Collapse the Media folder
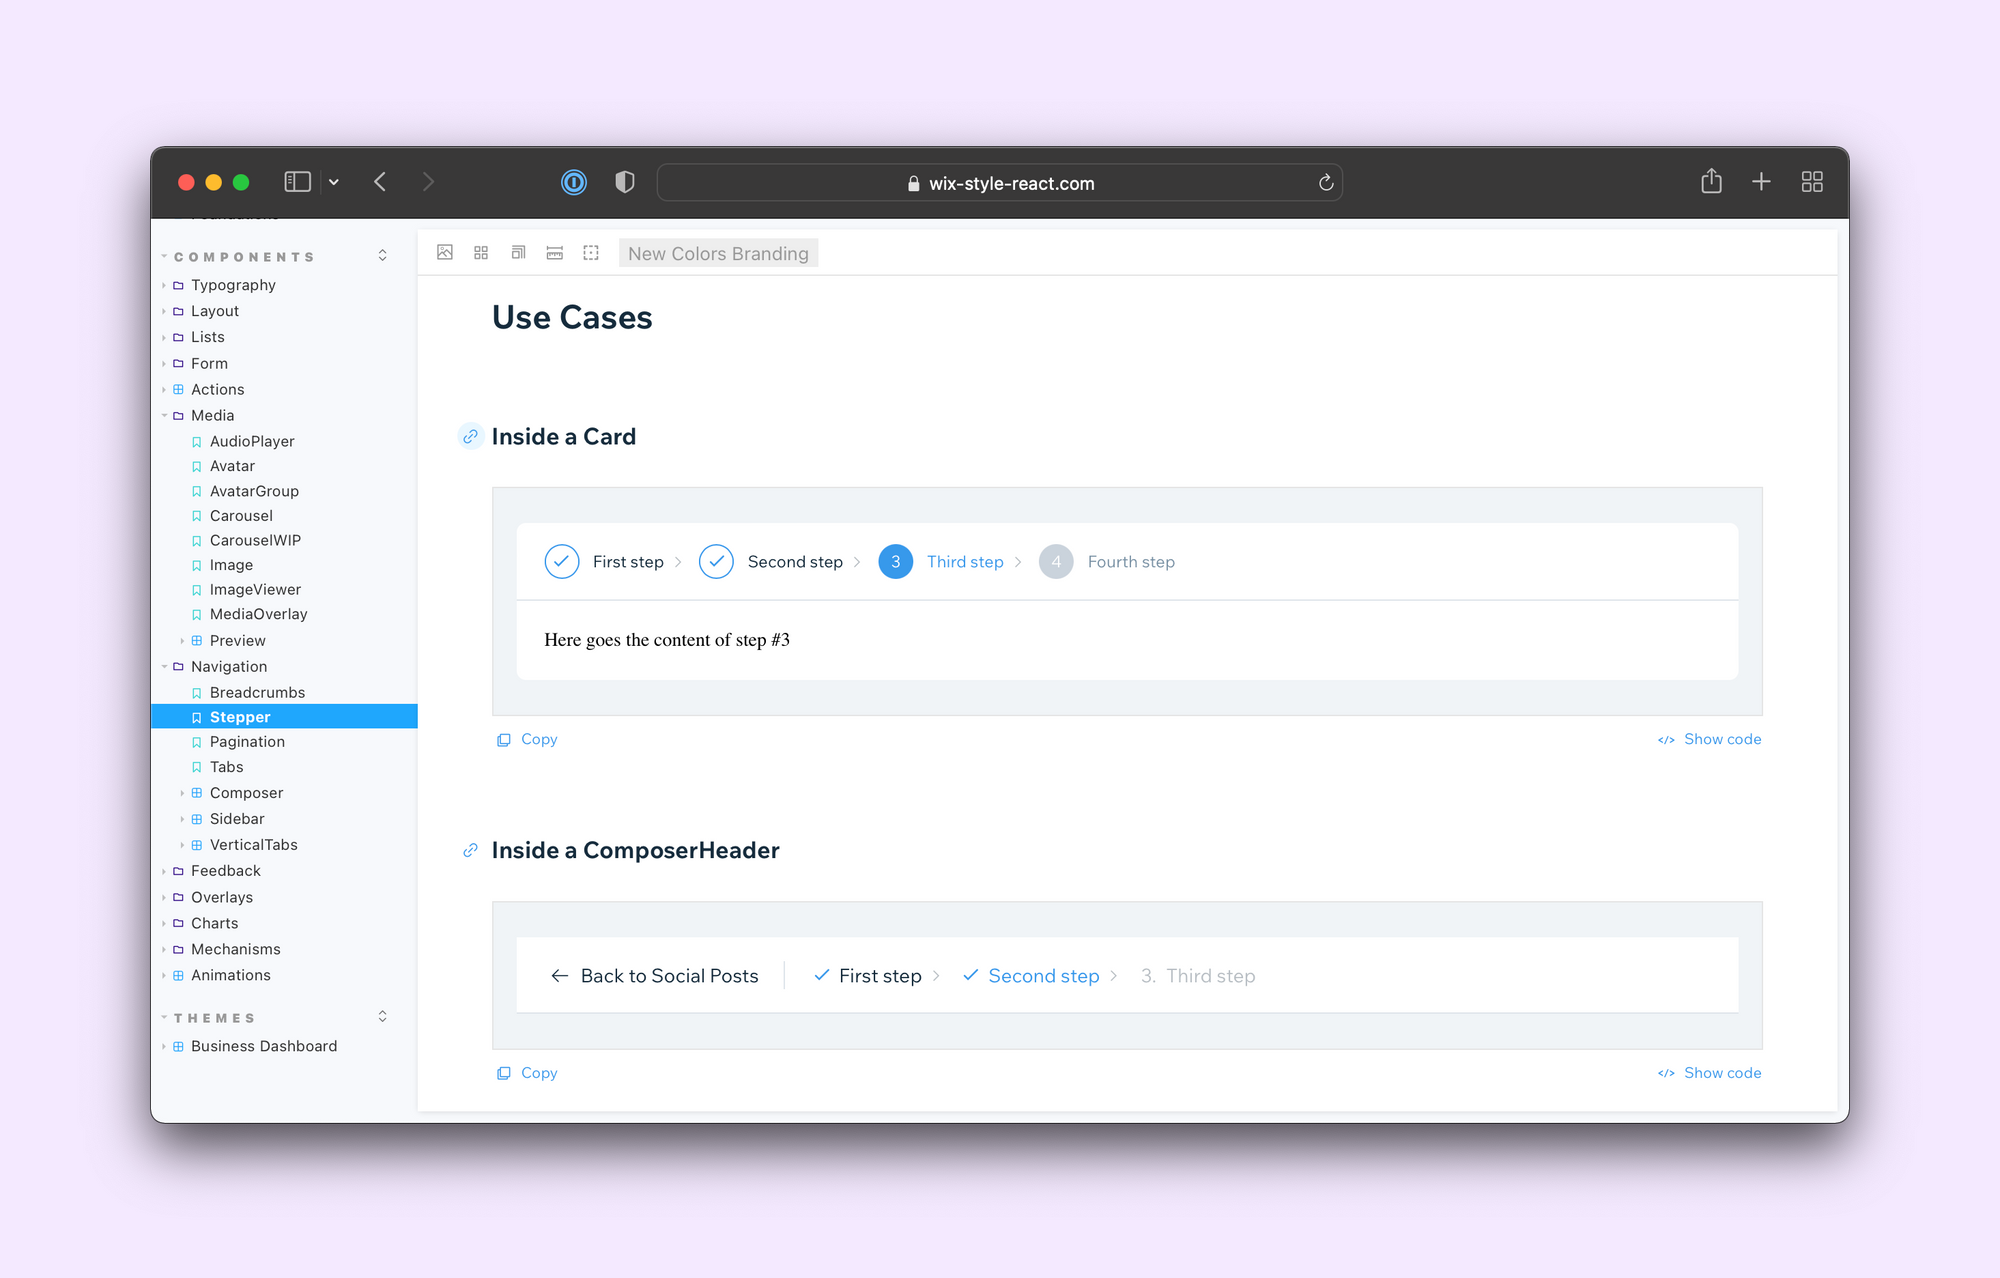 coord(165,416)
